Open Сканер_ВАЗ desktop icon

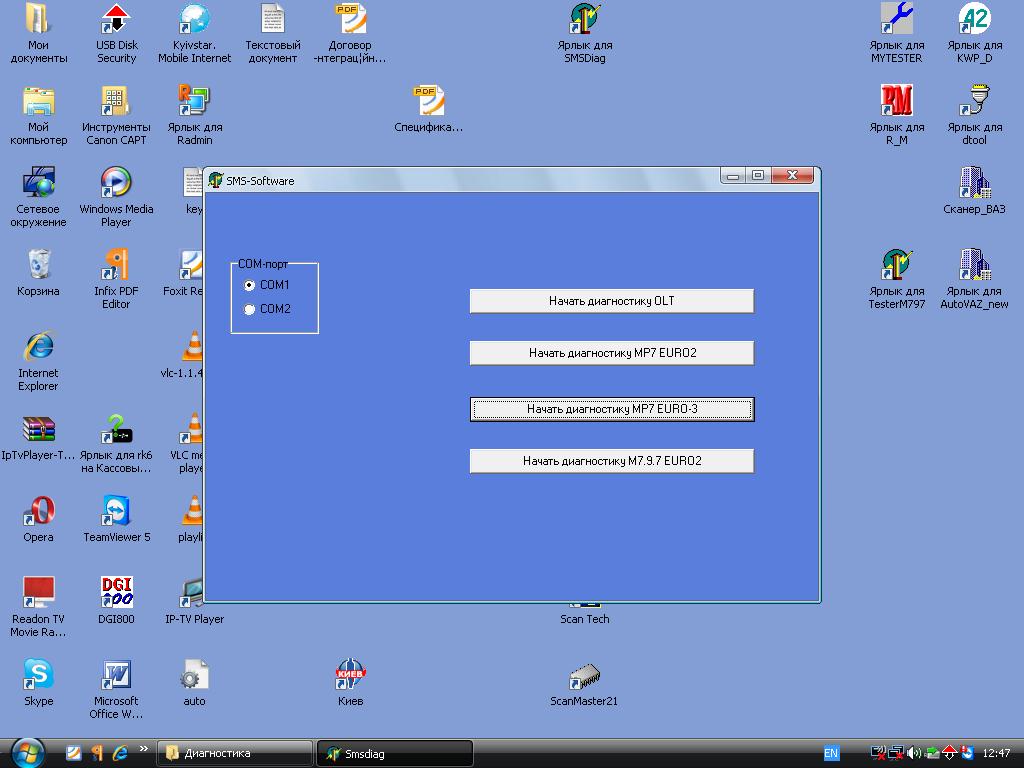tap(974, 191)
